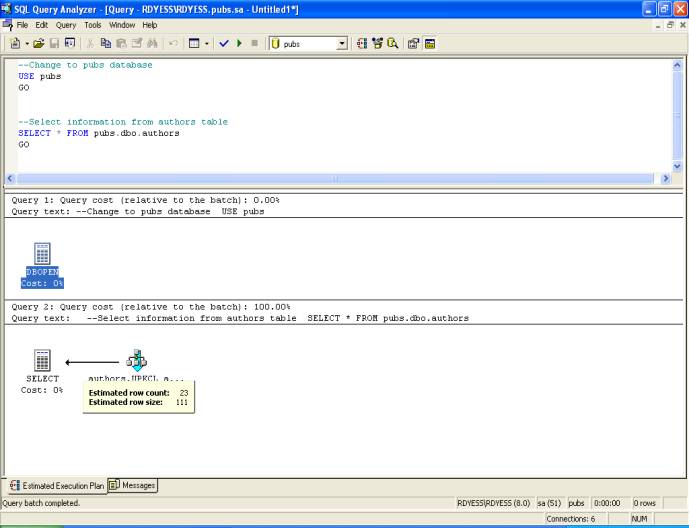
Task: Click the New Query toolbar icon
Action: tap(15, 43)
